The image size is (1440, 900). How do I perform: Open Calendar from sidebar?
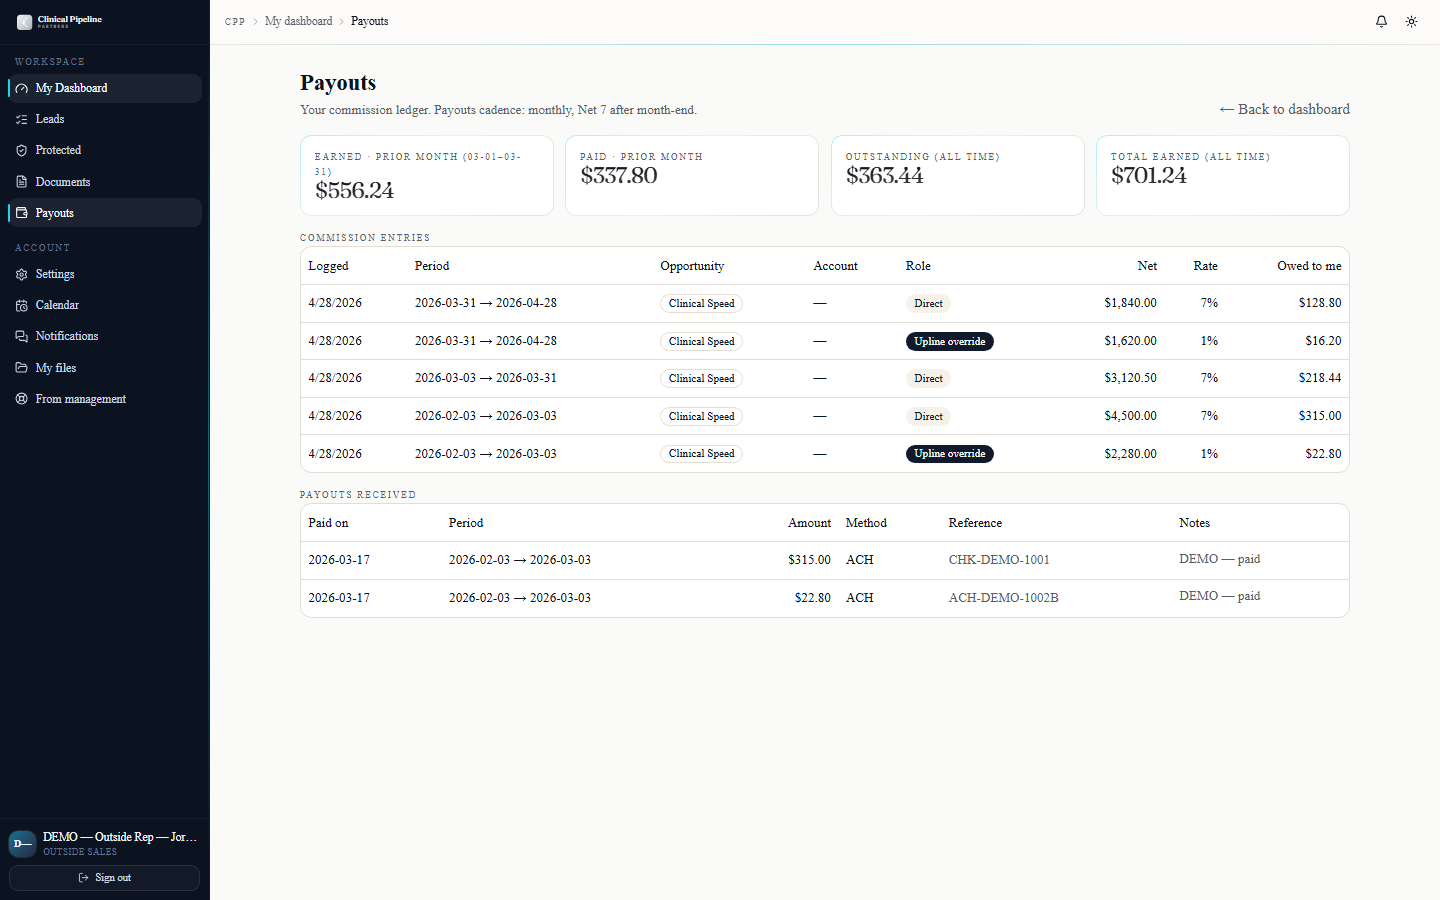point(105,305)
